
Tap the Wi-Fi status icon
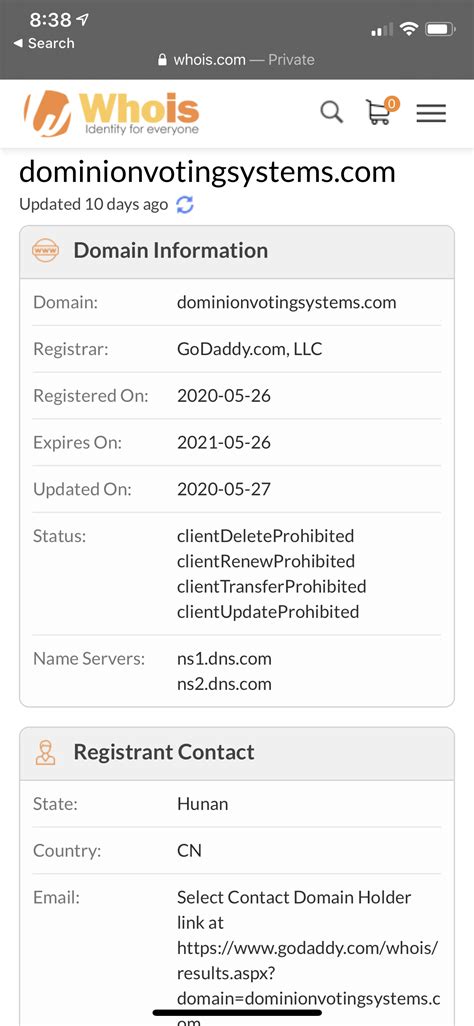pyautogui.click(x=409, y=29)
